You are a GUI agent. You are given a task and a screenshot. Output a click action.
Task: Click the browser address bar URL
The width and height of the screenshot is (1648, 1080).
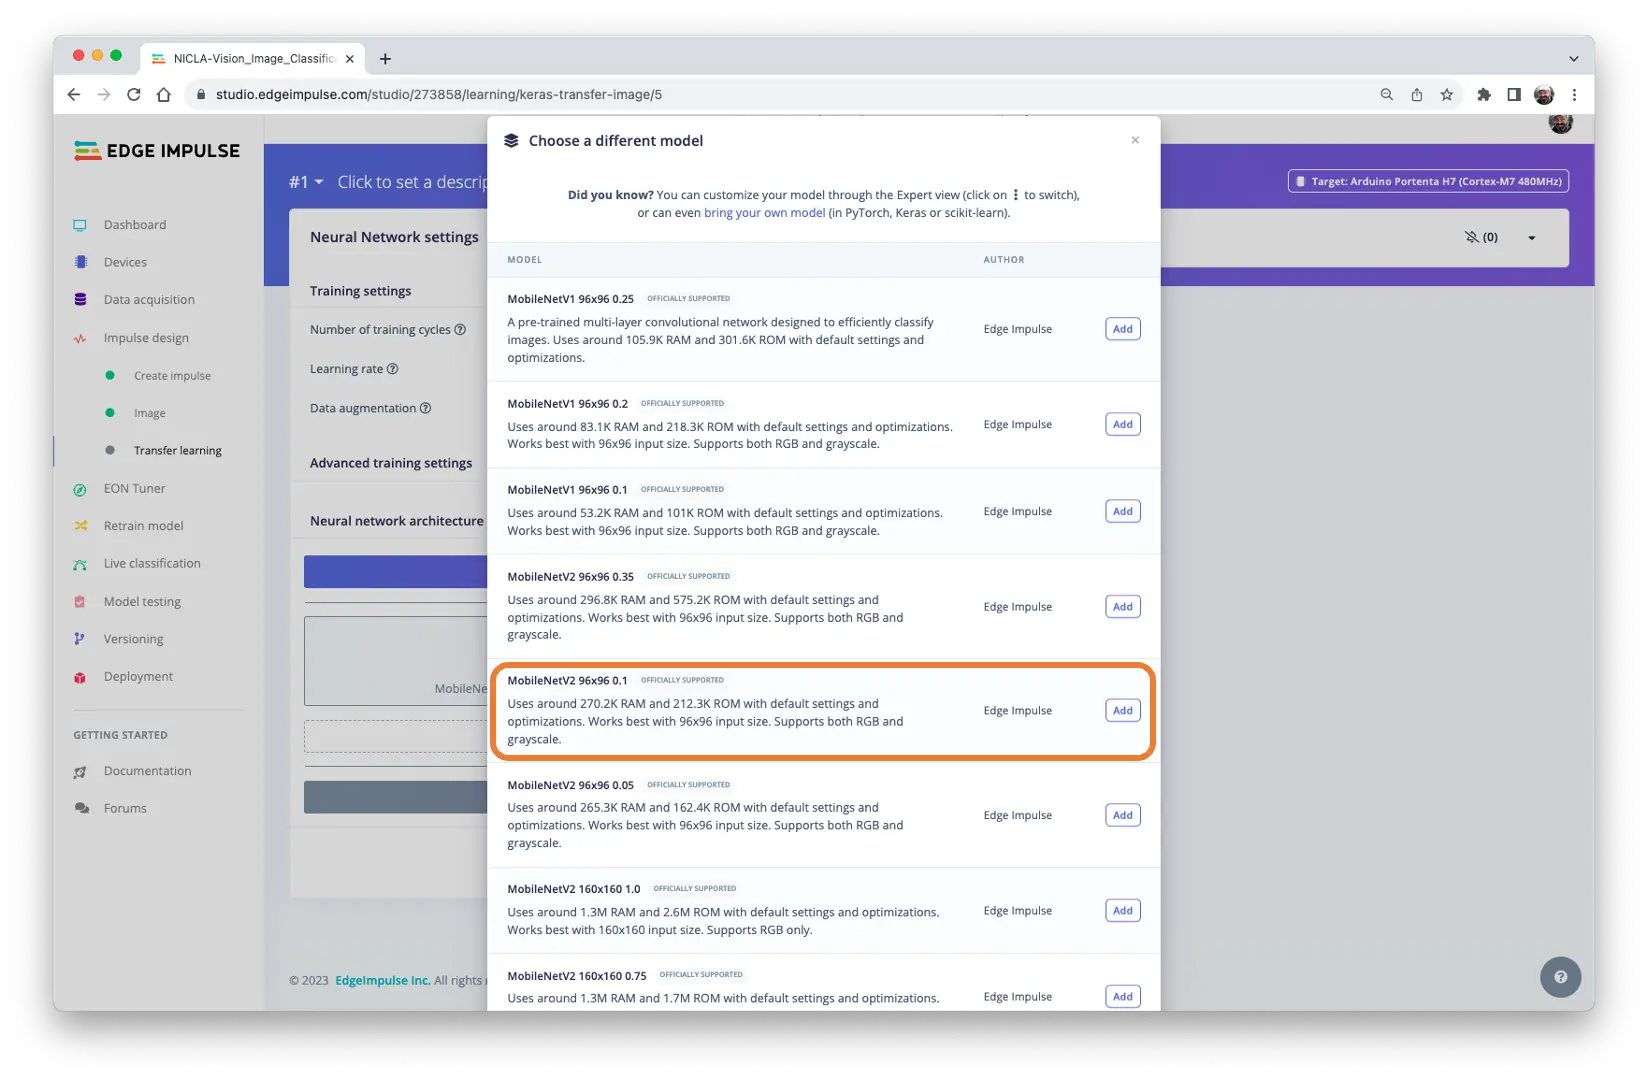tap(438, 94)
